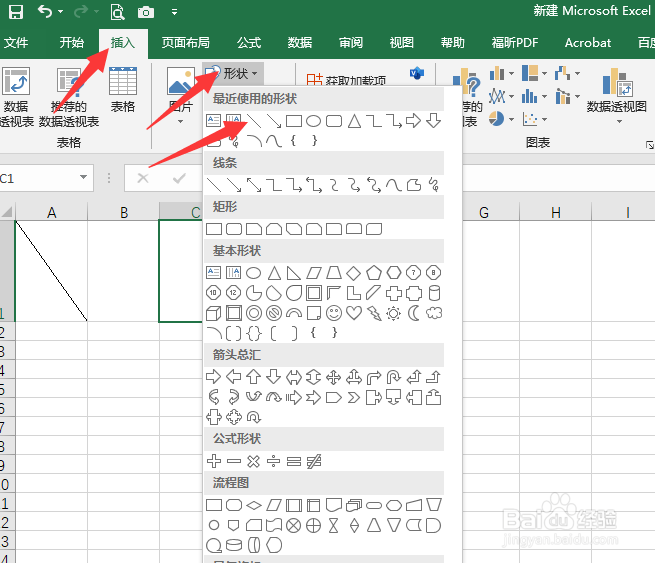This screenshot has width=655, height=563.
Task: Open the 形状 shapes dropdown
Action: click(233, 74)
